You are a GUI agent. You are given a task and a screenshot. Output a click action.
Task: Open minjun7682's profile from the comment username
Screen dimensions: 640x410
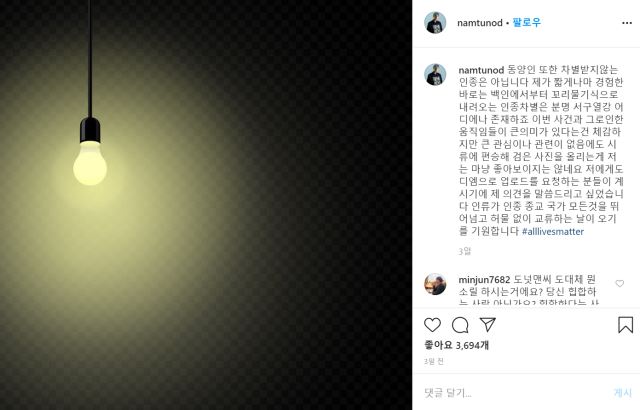[x=484, y=279]
